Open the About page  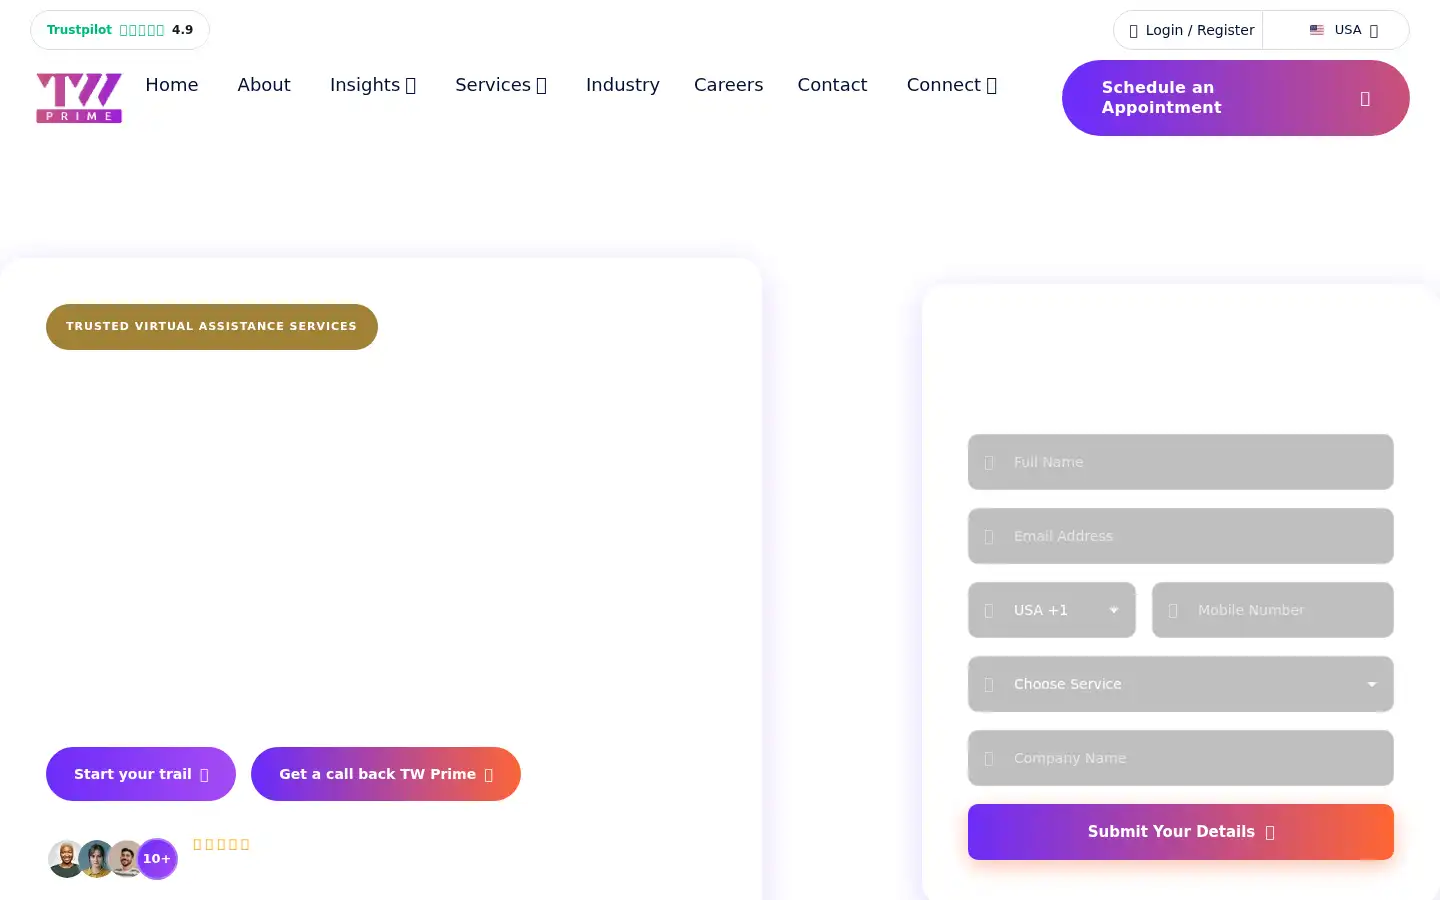[x=264, y=85]
